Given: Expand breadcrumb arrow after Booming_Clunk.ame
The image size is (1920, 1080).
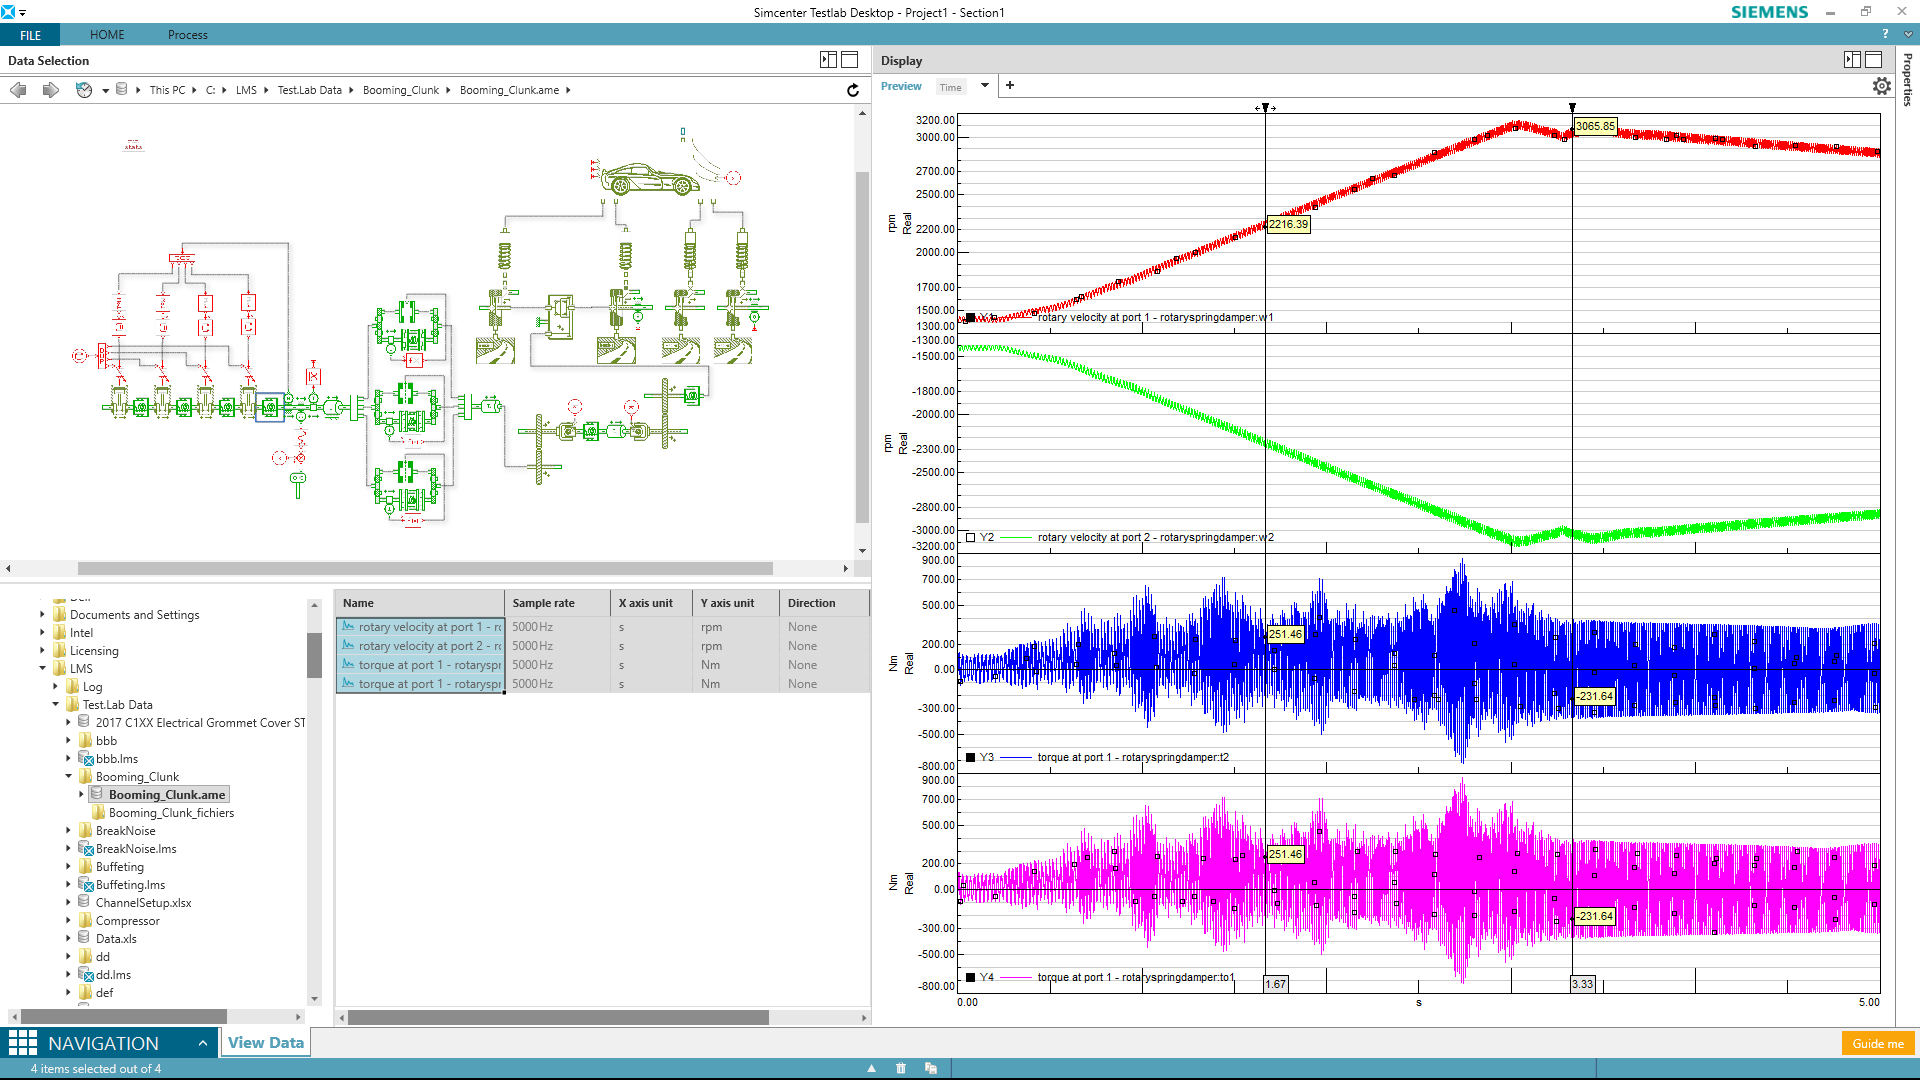Looking at the screenshot, I should (568, 90).
